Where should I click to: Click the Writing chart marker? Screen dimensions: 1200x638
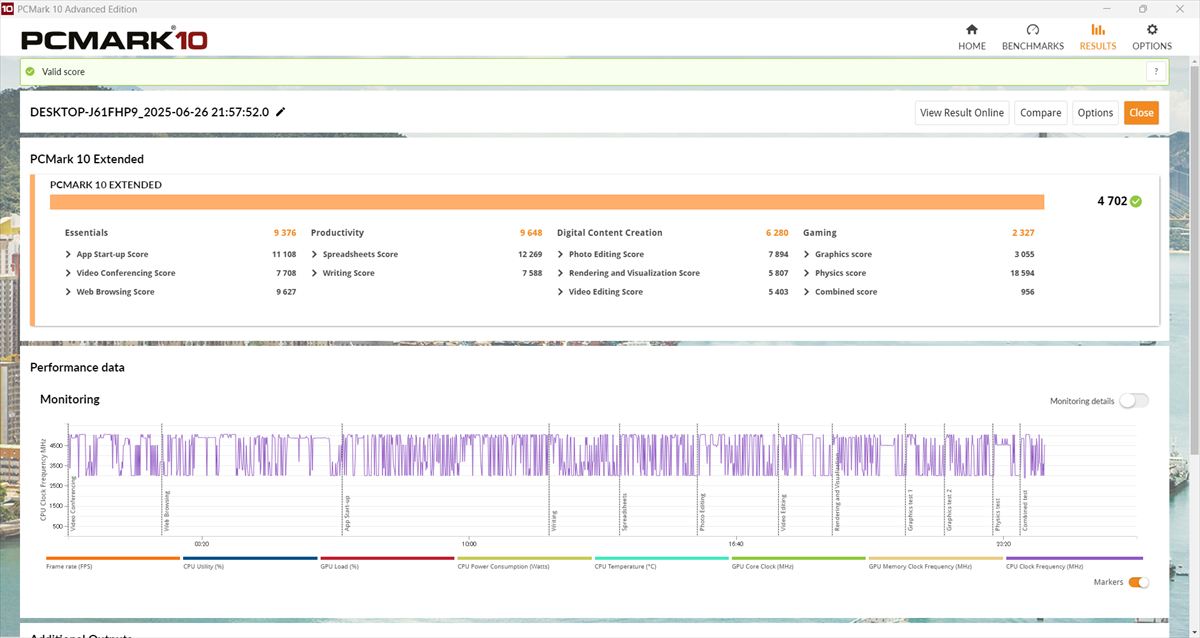coord(553,520)
